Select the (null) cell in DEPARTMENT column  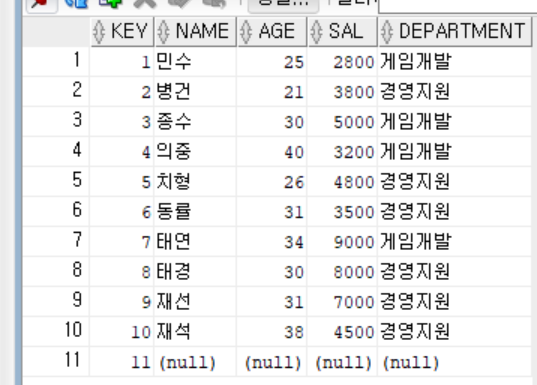[454, 362]
